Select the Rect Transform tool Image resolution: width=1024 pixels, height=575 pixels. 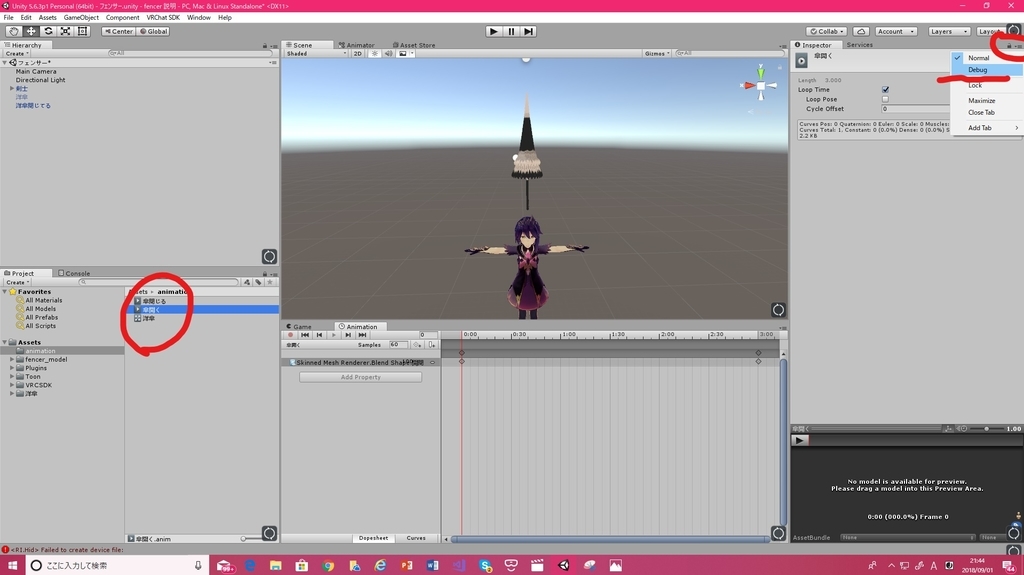coord(82,31)
